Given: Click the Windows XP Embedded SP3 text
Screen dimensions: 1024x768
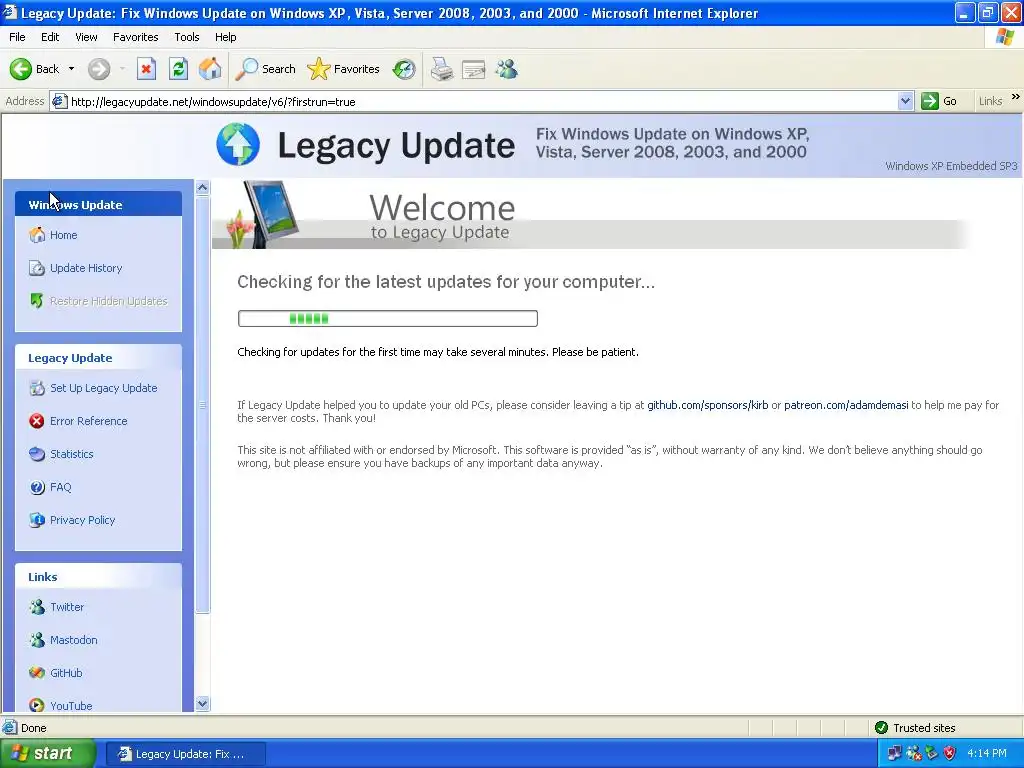Looking at the screenshot, I should tap(951, 166).
